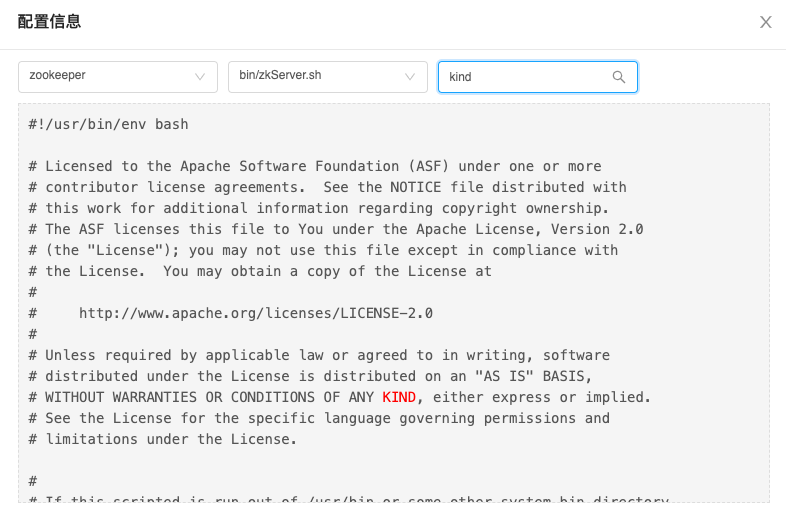Close the 配置信息 dialog
The height and width of the screenshot is (515, 786).
pos(765,22)
